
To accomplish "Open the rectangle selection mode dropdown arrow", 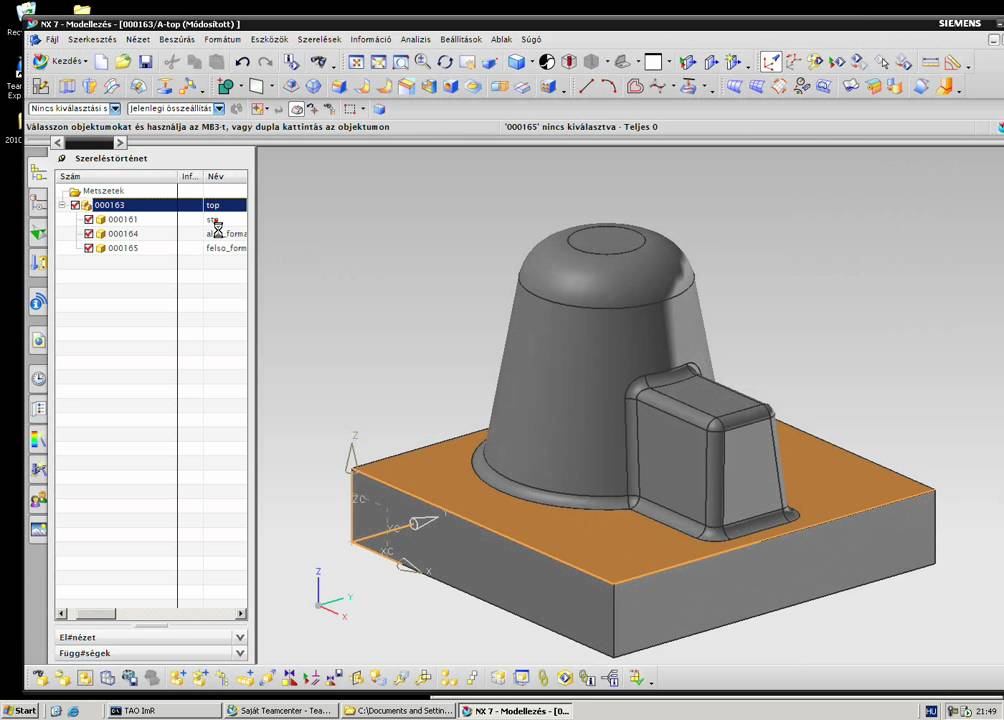I will coord(362,109).
